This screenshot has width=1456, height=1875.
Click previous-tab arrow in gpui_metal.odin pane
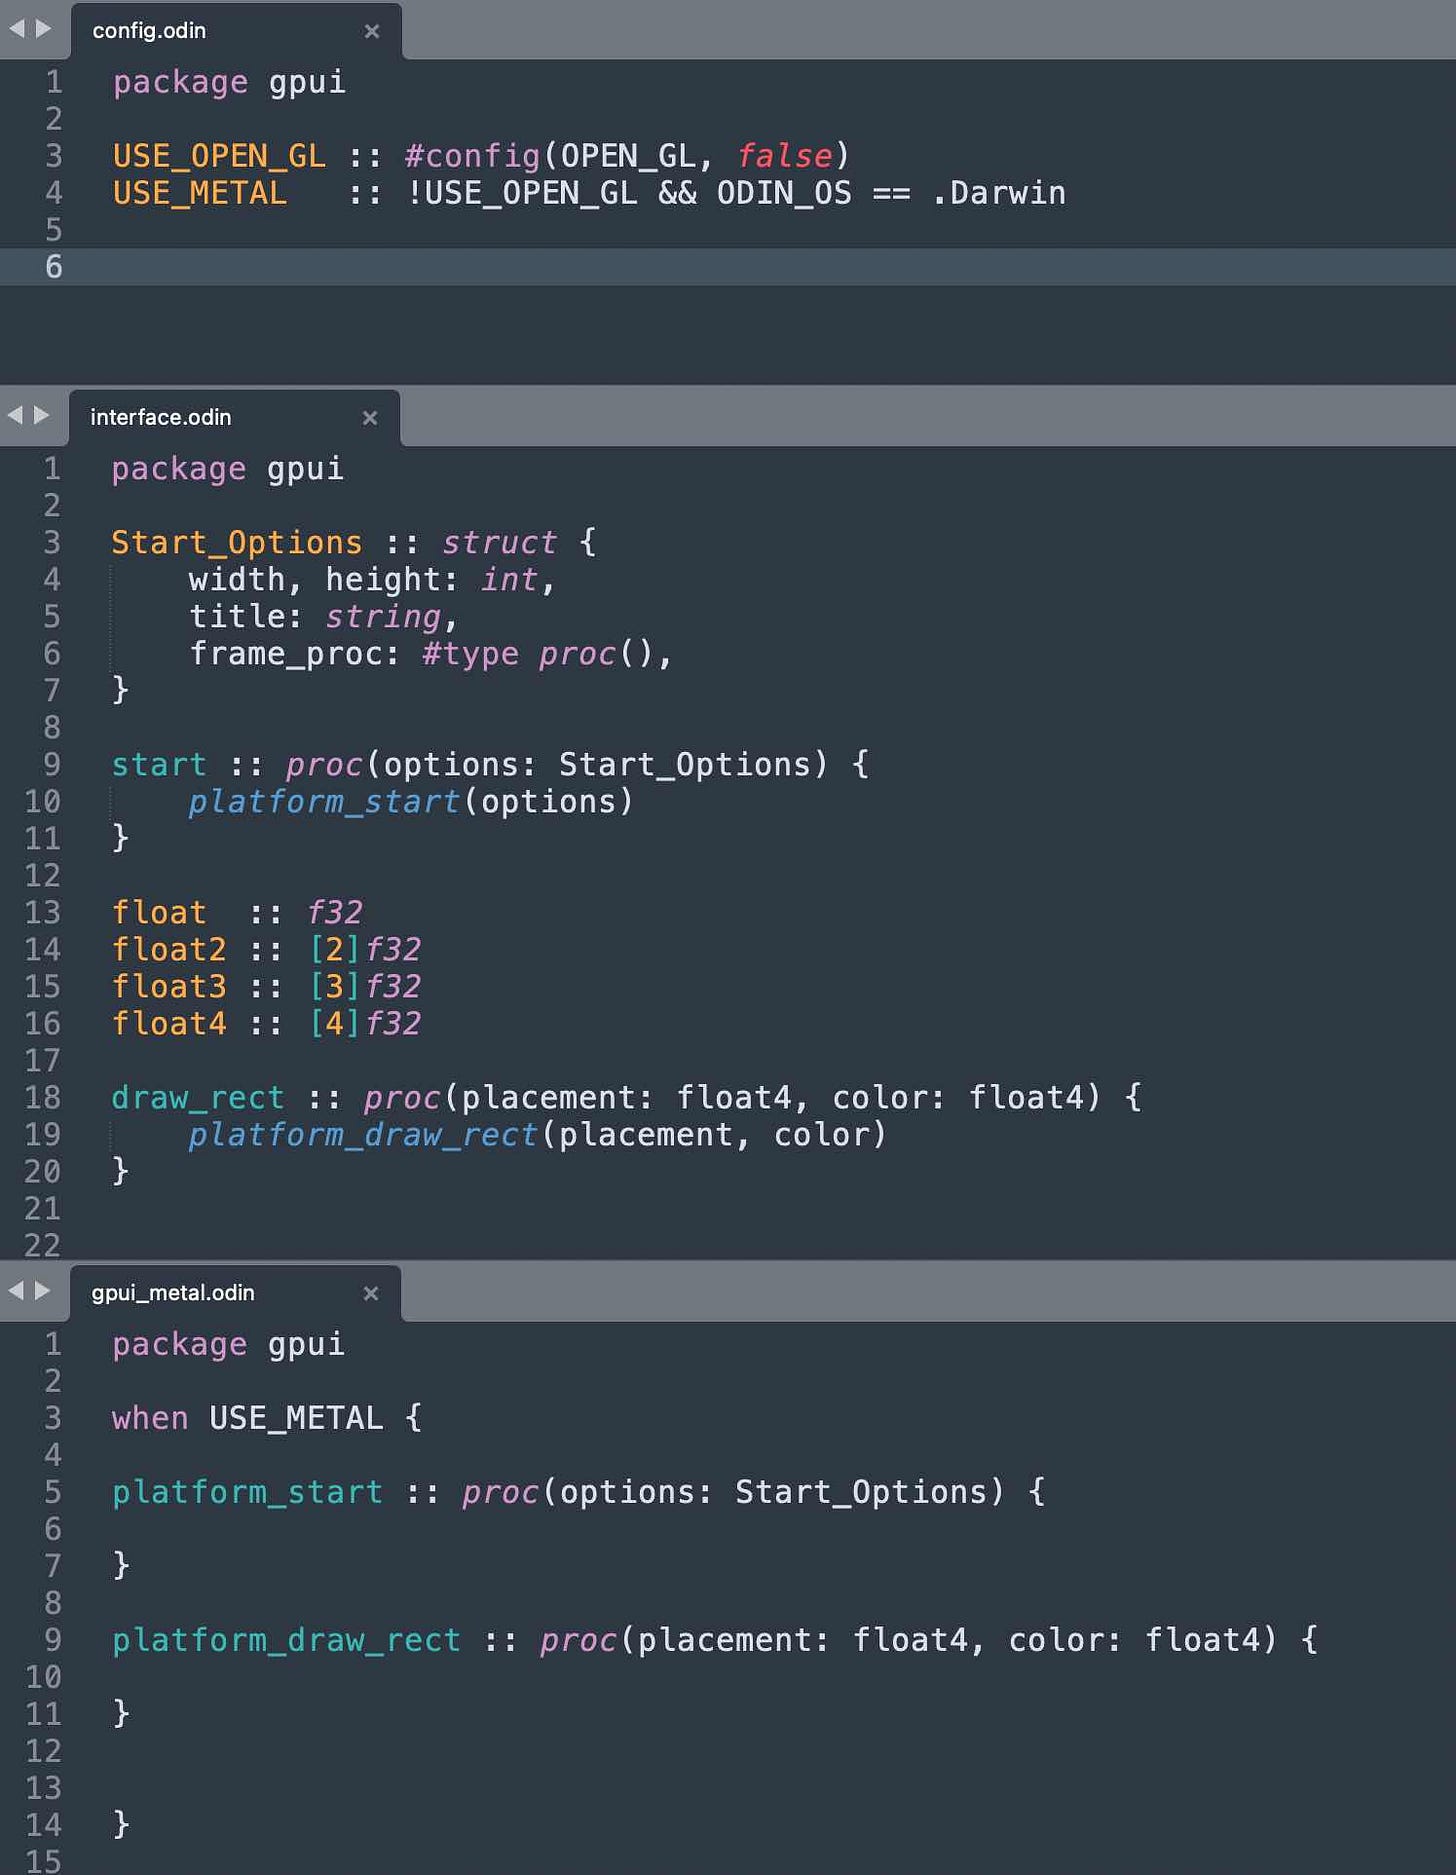15,1291
